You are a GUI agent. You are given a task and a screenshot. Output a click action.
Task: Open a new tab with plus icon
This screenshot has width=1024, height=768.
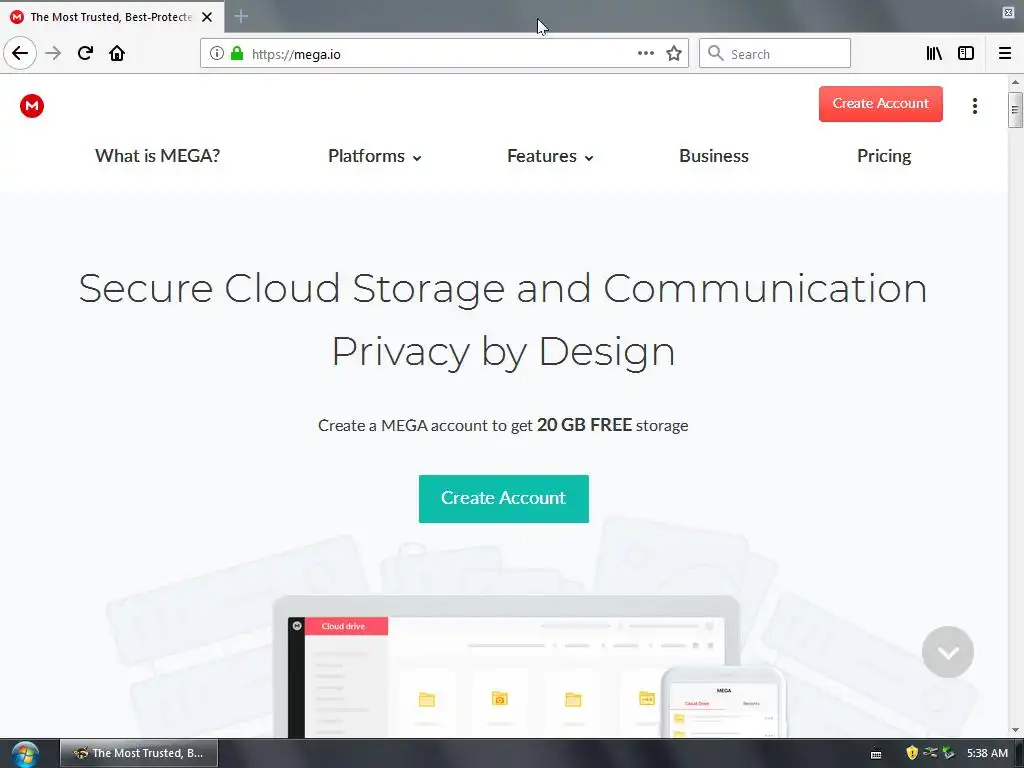(x=241, y=16)
